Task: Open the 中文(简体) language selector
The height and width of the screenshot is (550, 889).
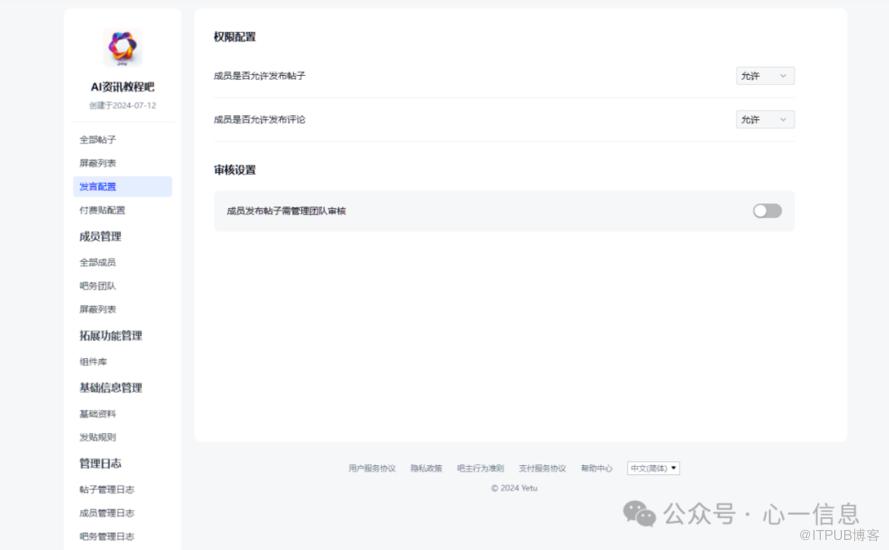Action: [653, 468]
